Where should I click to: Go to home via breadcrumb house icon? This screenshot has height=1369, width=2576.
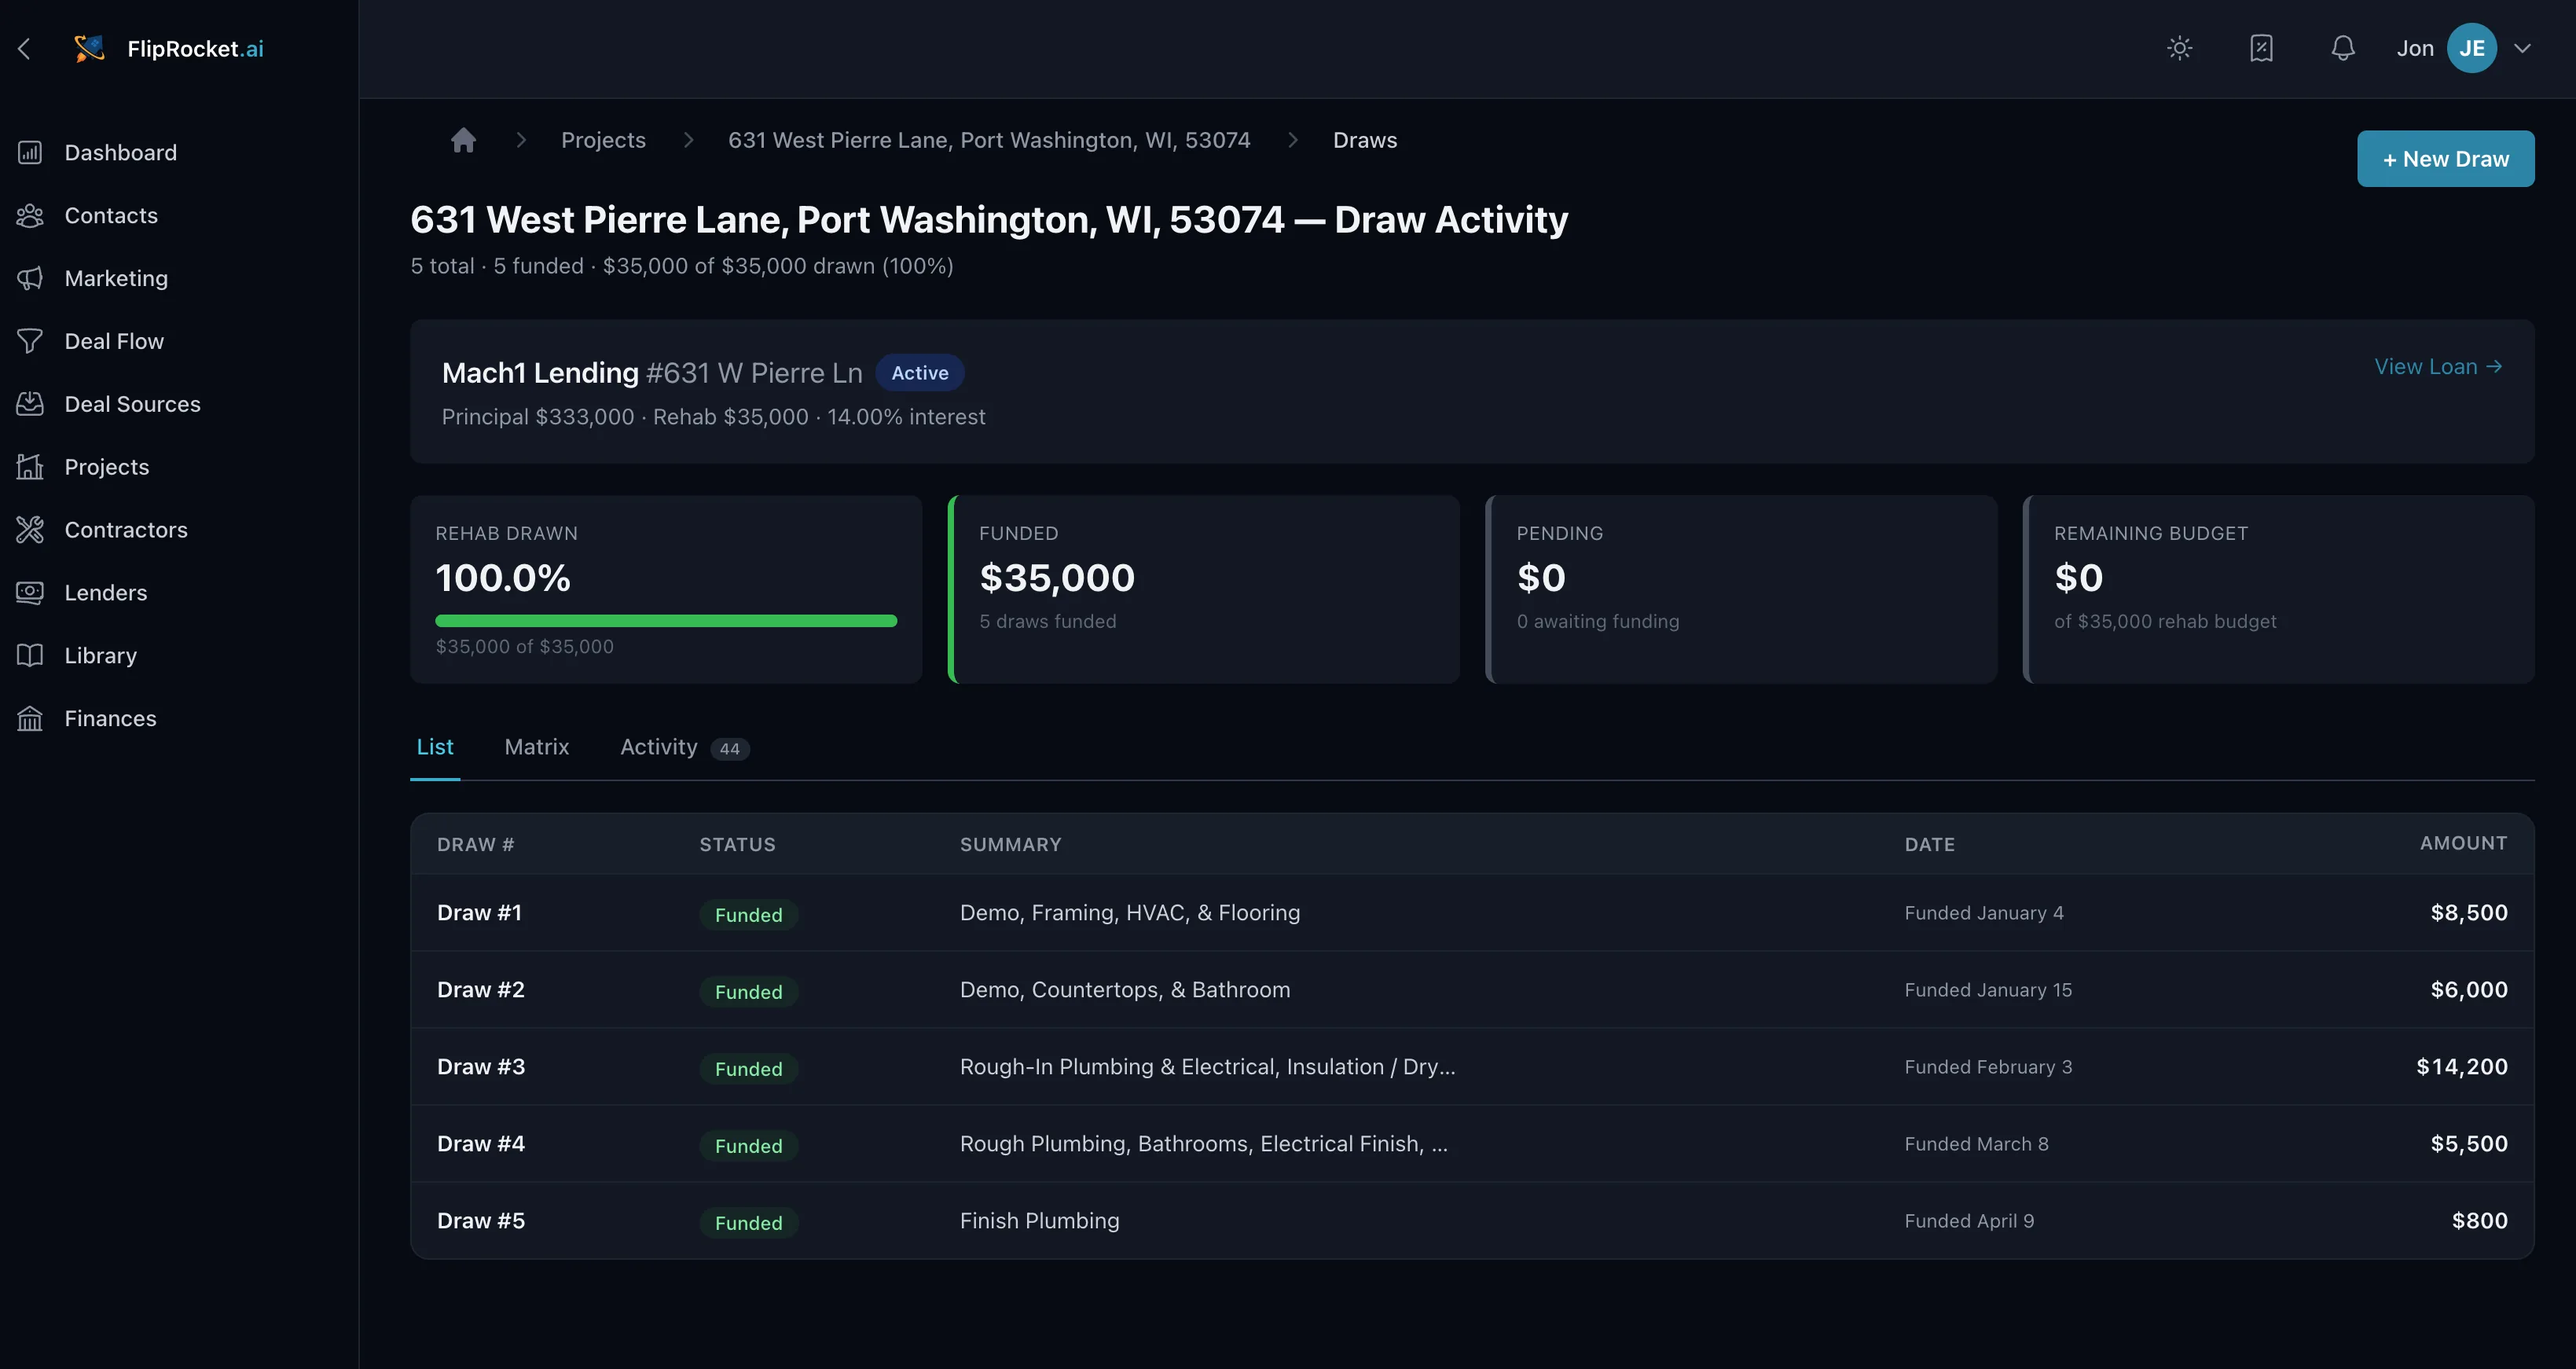point(463,140)
